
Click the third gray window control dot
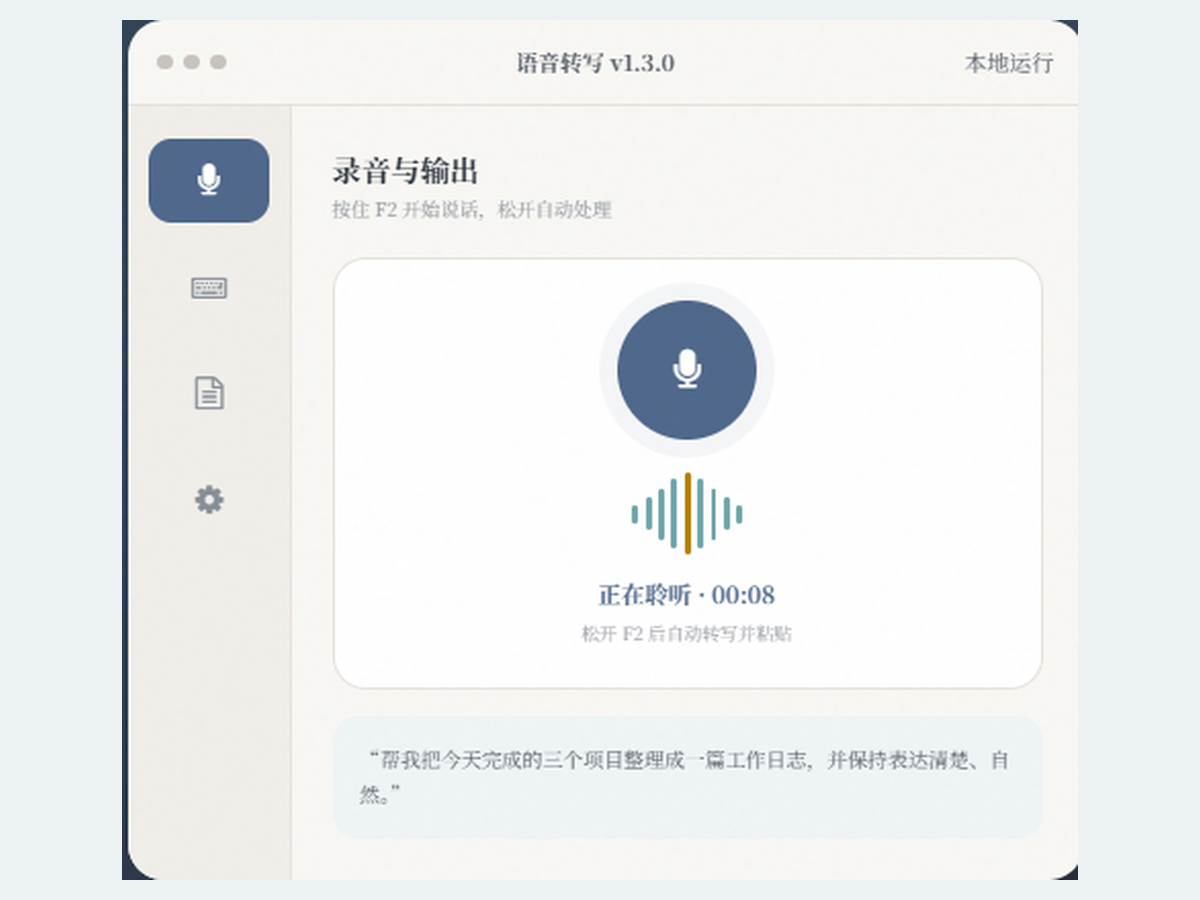coord(218,62)
